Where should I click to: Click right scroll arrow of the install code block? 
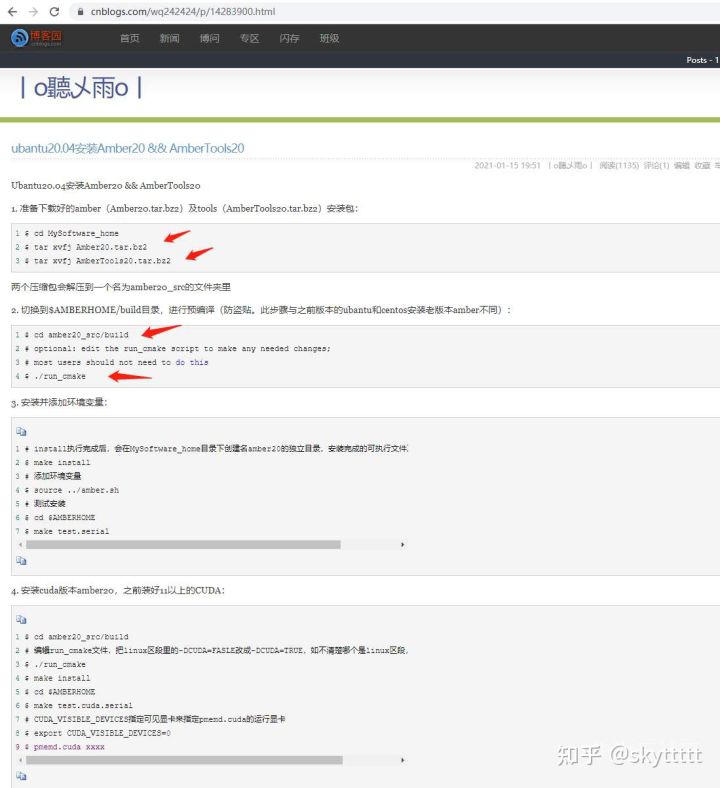(402, 545)
